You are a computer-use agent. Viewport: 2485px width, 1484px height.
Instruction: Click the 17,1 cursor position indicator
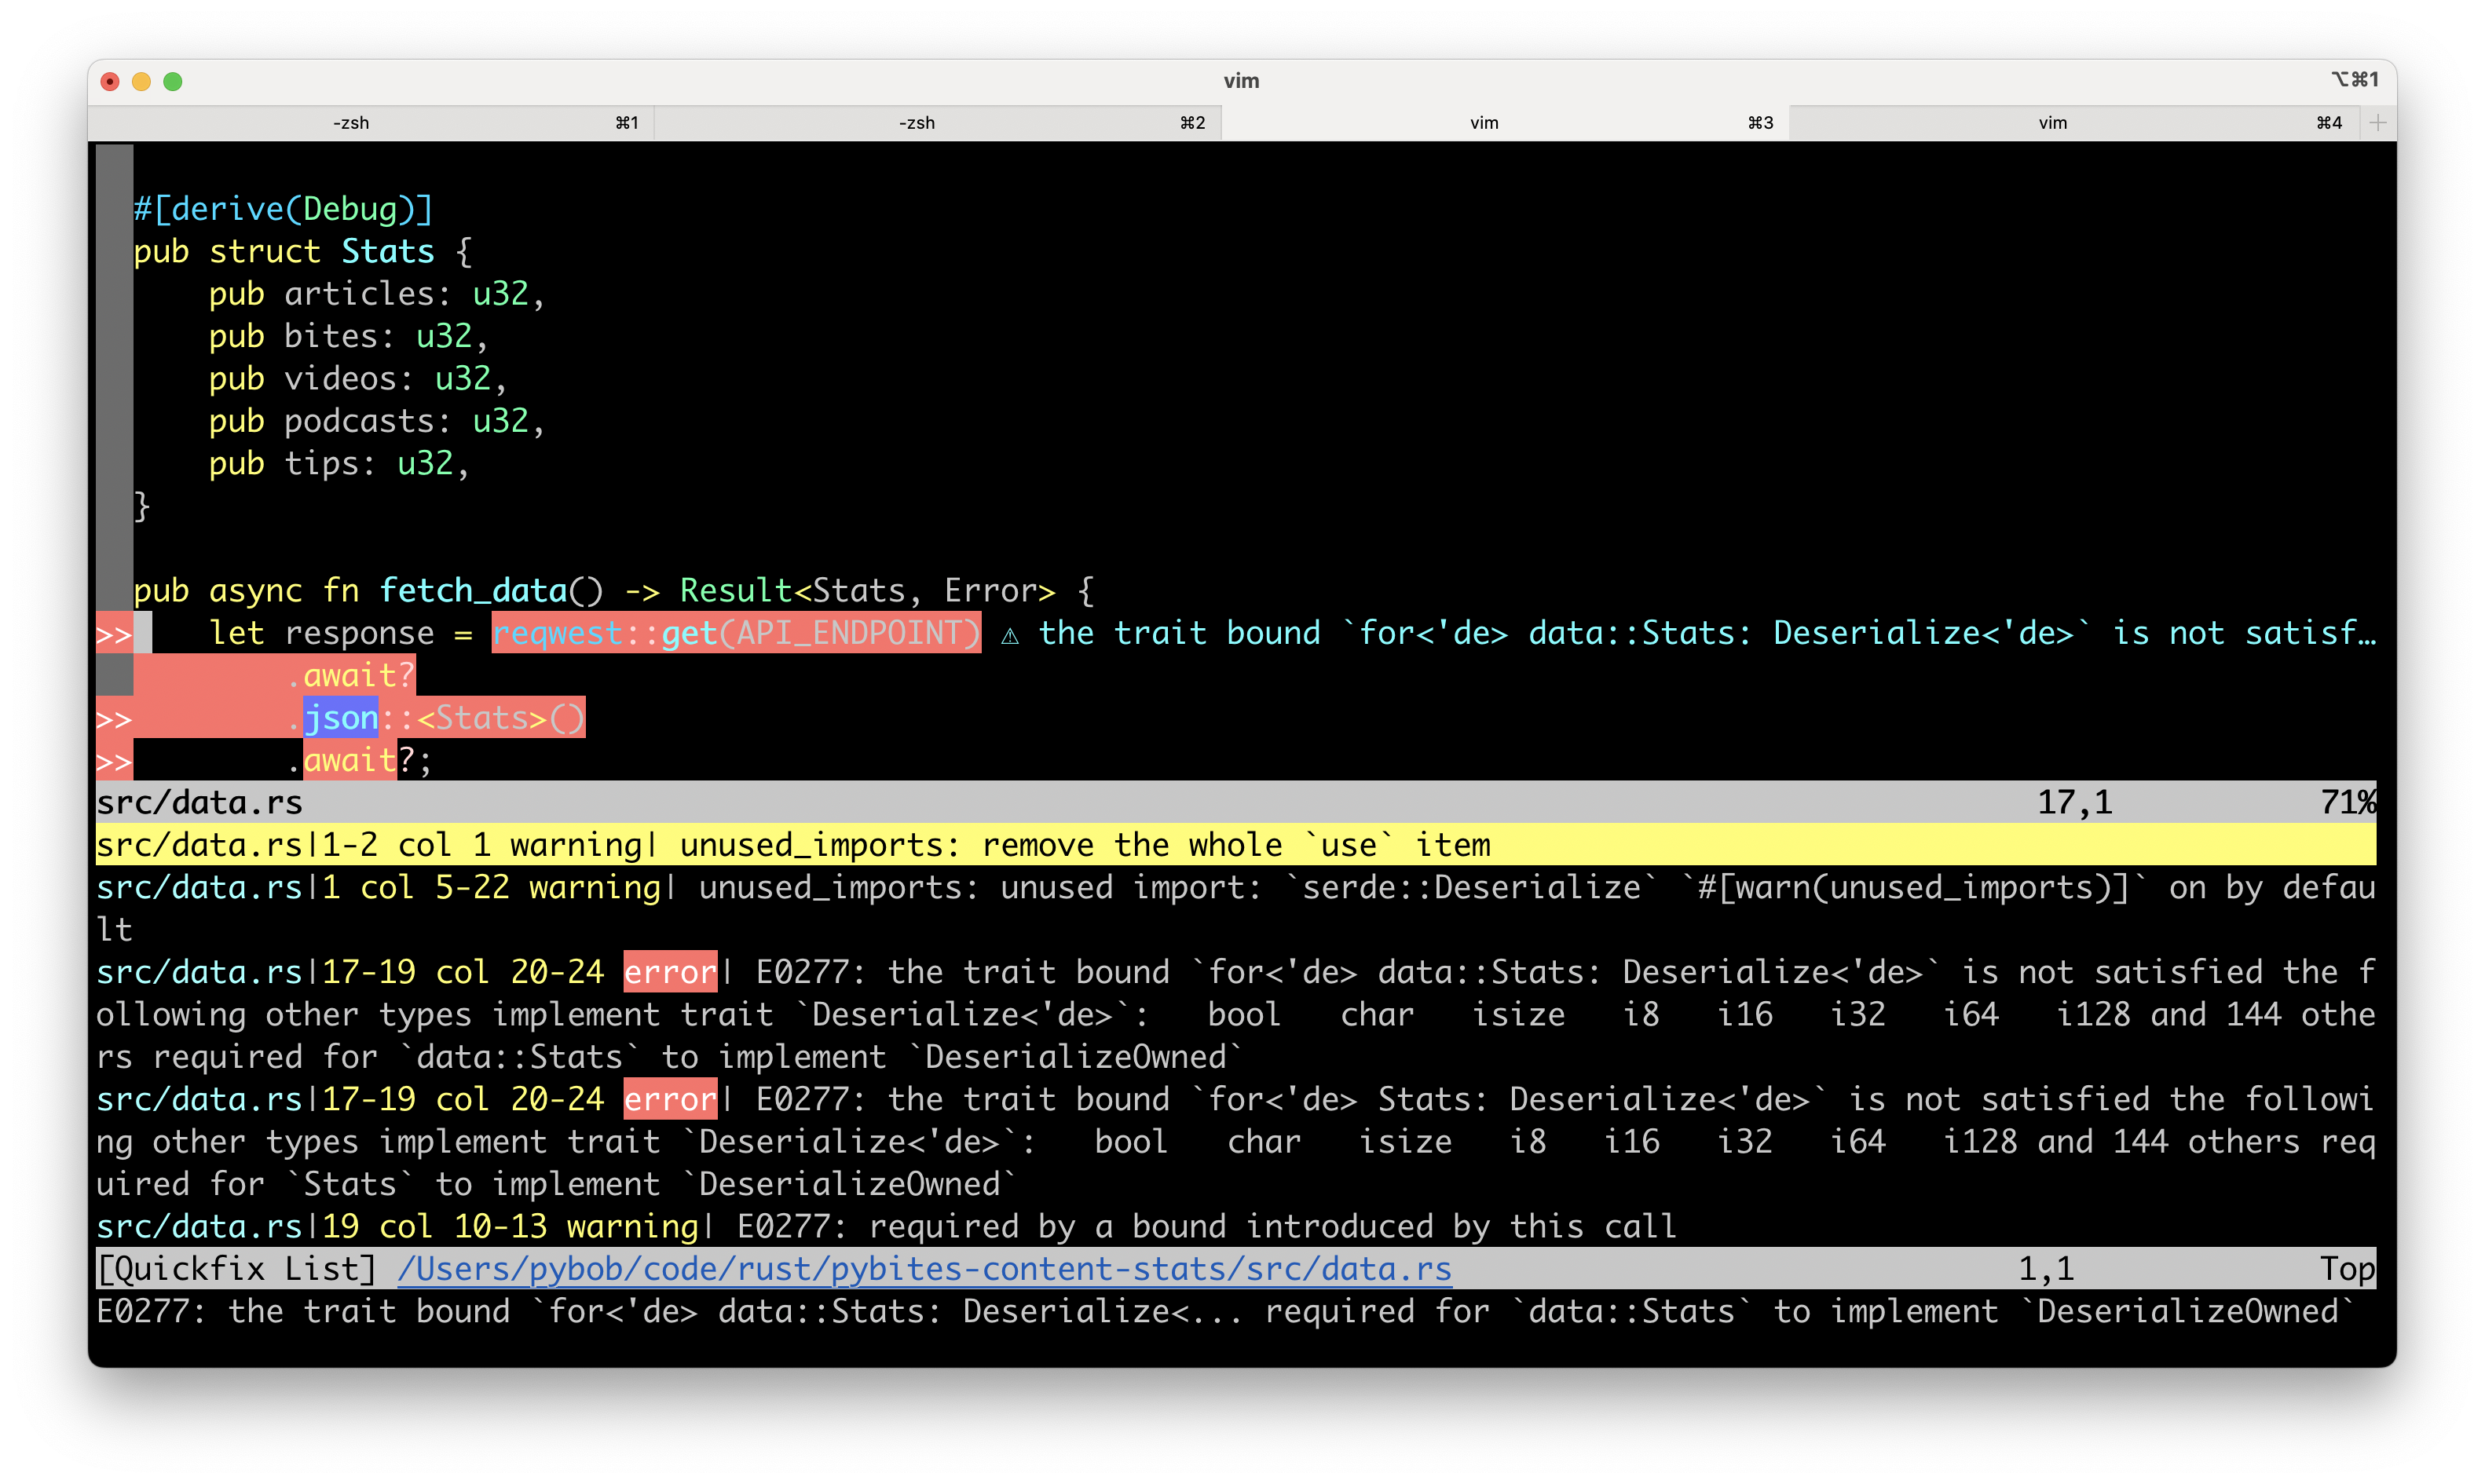click(2075, 802)
